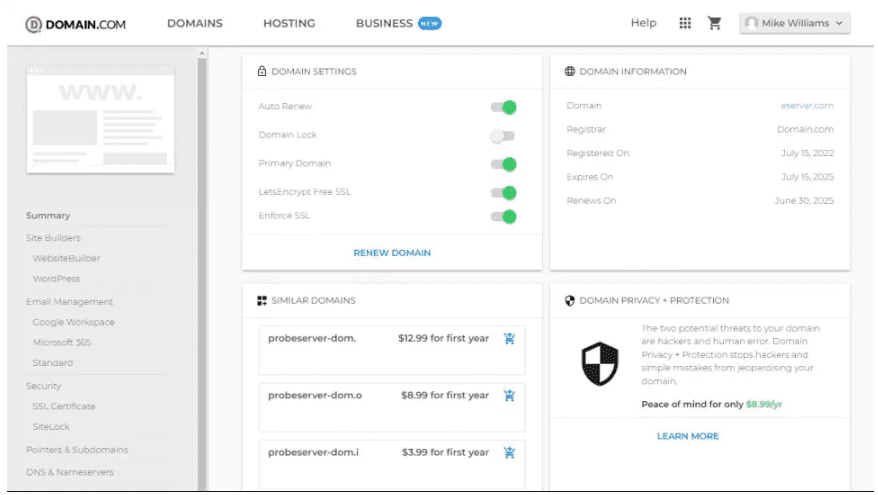The height and width of the screenshot is (495, 878).
Task: Toggle Primary Domain switch
Action: click(x=503, y=164)
